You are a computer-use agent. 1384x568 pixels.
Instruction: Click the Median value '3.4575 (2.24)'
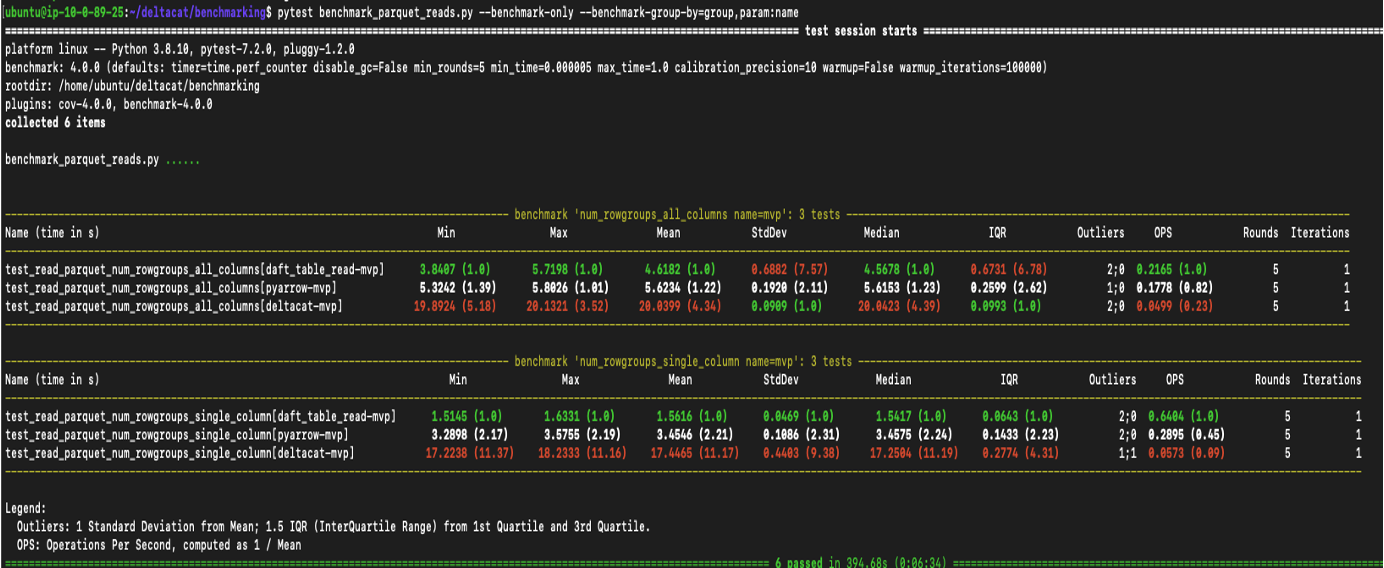point(915,435)
